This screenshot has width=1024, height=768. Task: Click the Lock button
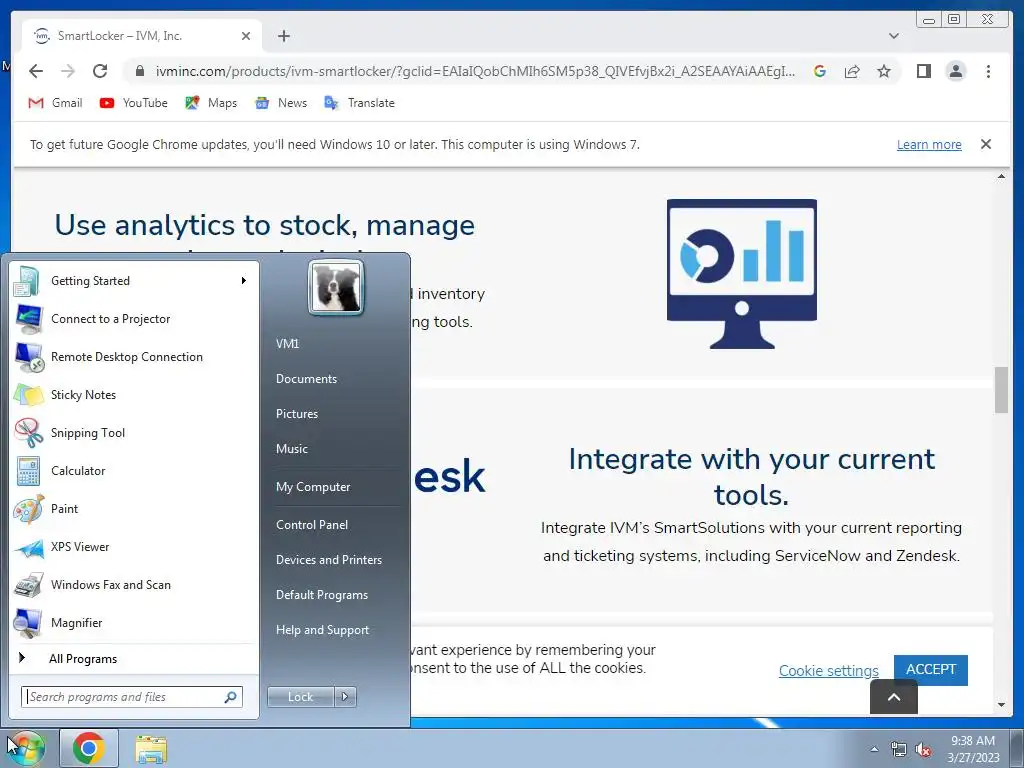pyautogui.click(x=300, y=697)
